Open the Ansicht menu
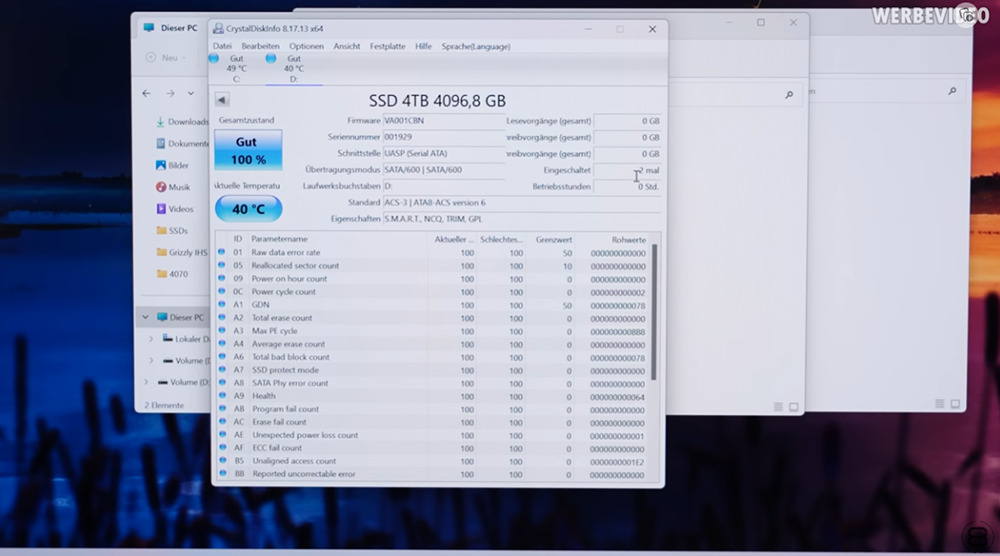The width and height of the screenshot is (1000, 556). 346,46
